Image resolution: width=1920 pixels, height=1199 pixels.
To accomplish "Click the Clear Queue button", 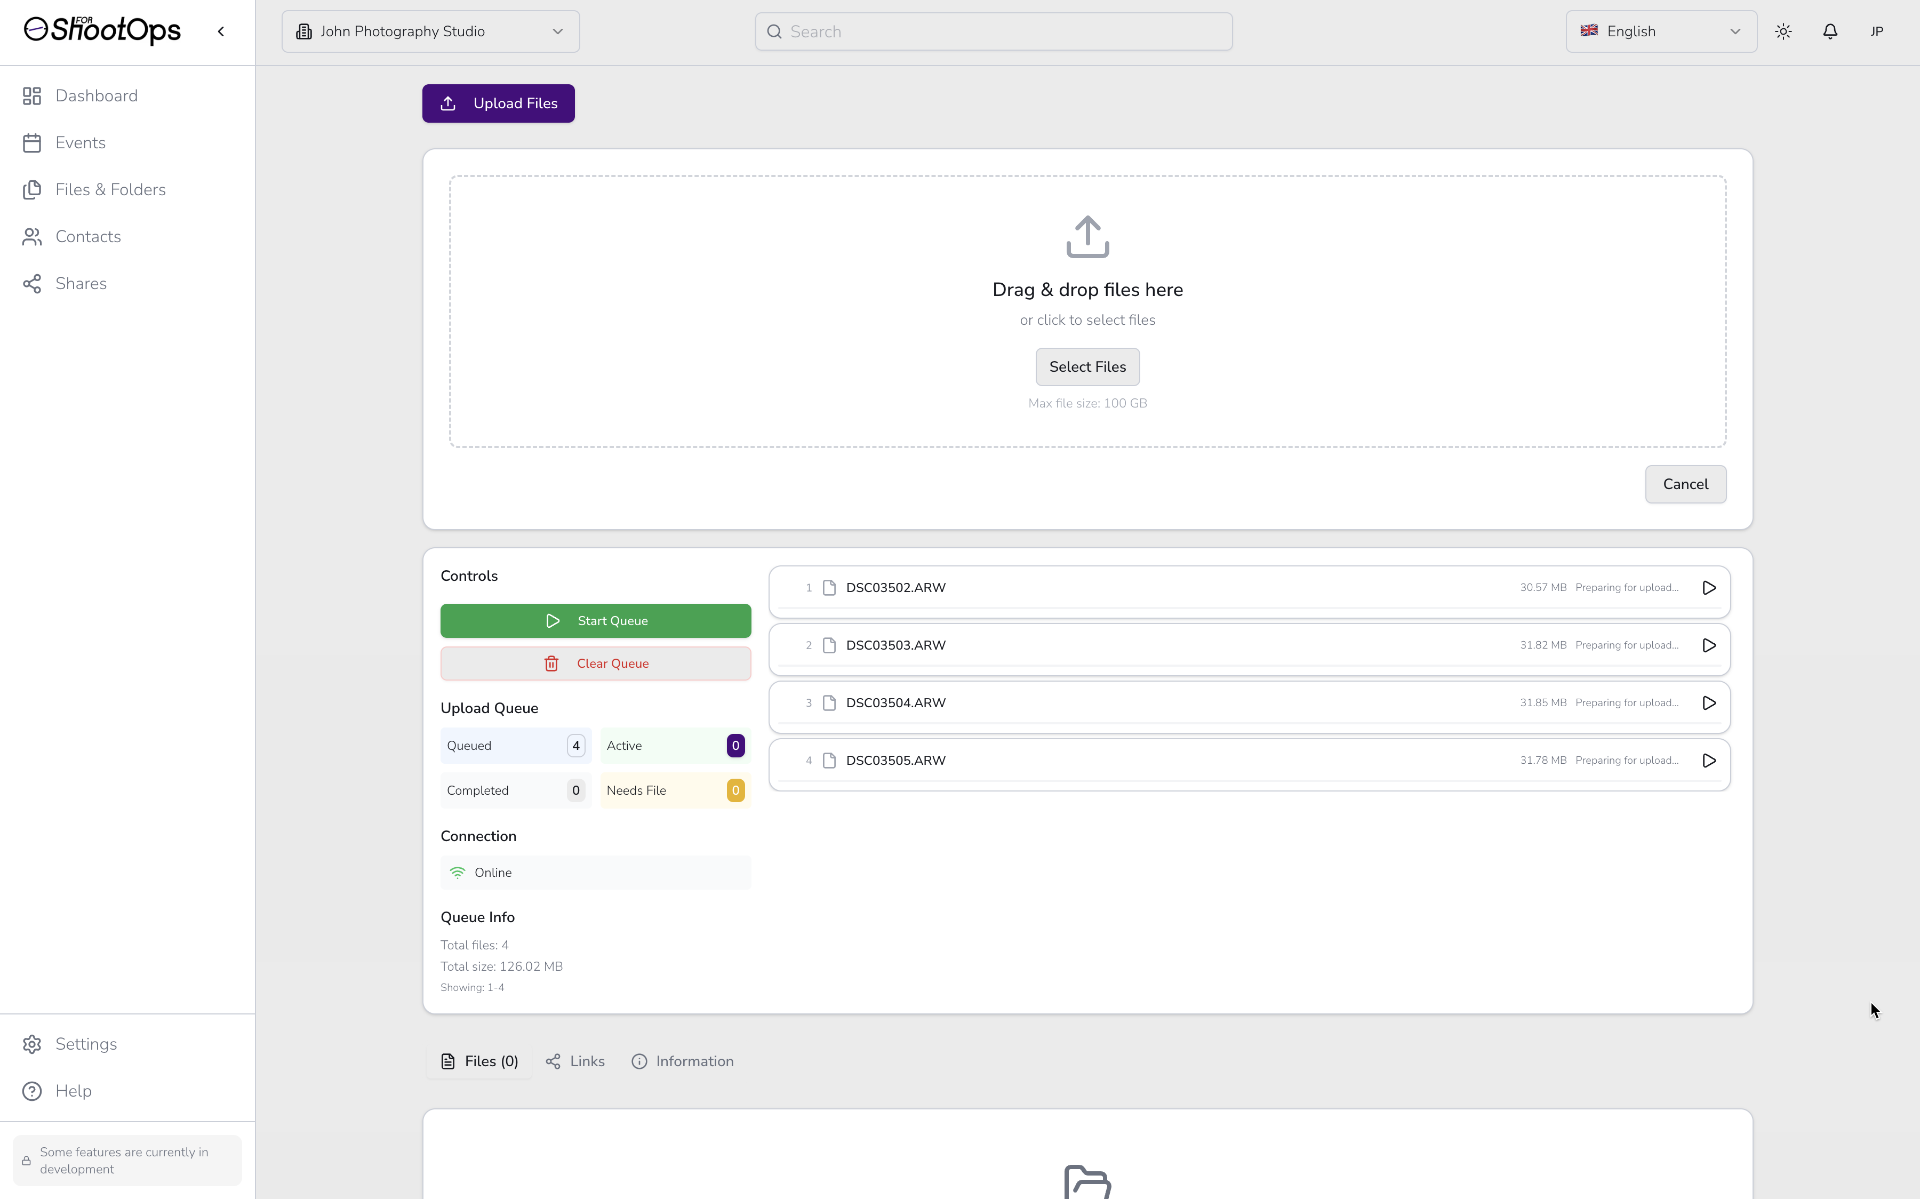I will [x=595, y=663].
